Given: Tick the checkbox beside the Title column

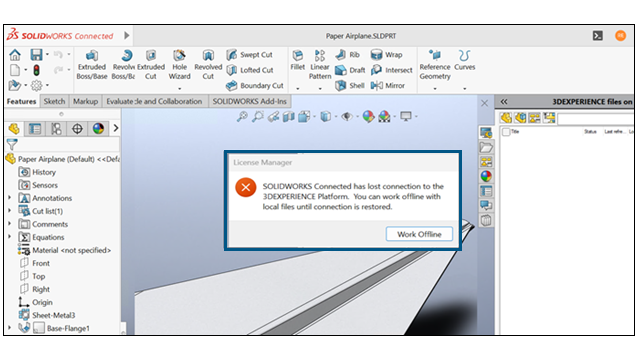Looking at the screenshot, I should point(506,132).
